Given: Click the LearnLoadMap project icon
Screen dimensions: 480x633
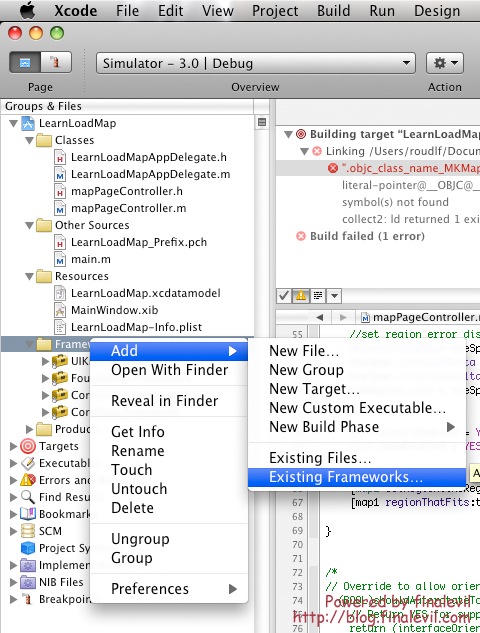Looking at the screenshot, I should click(x=28, y=123).
